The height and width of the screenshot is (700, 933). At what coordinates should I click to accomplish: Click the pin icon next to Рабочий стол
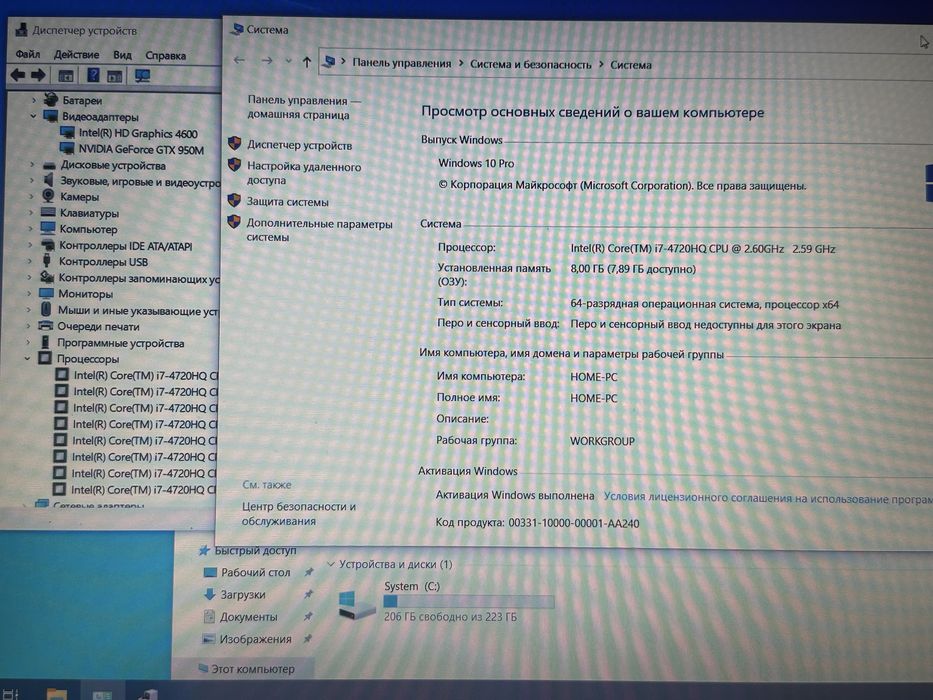pos(308,572)
